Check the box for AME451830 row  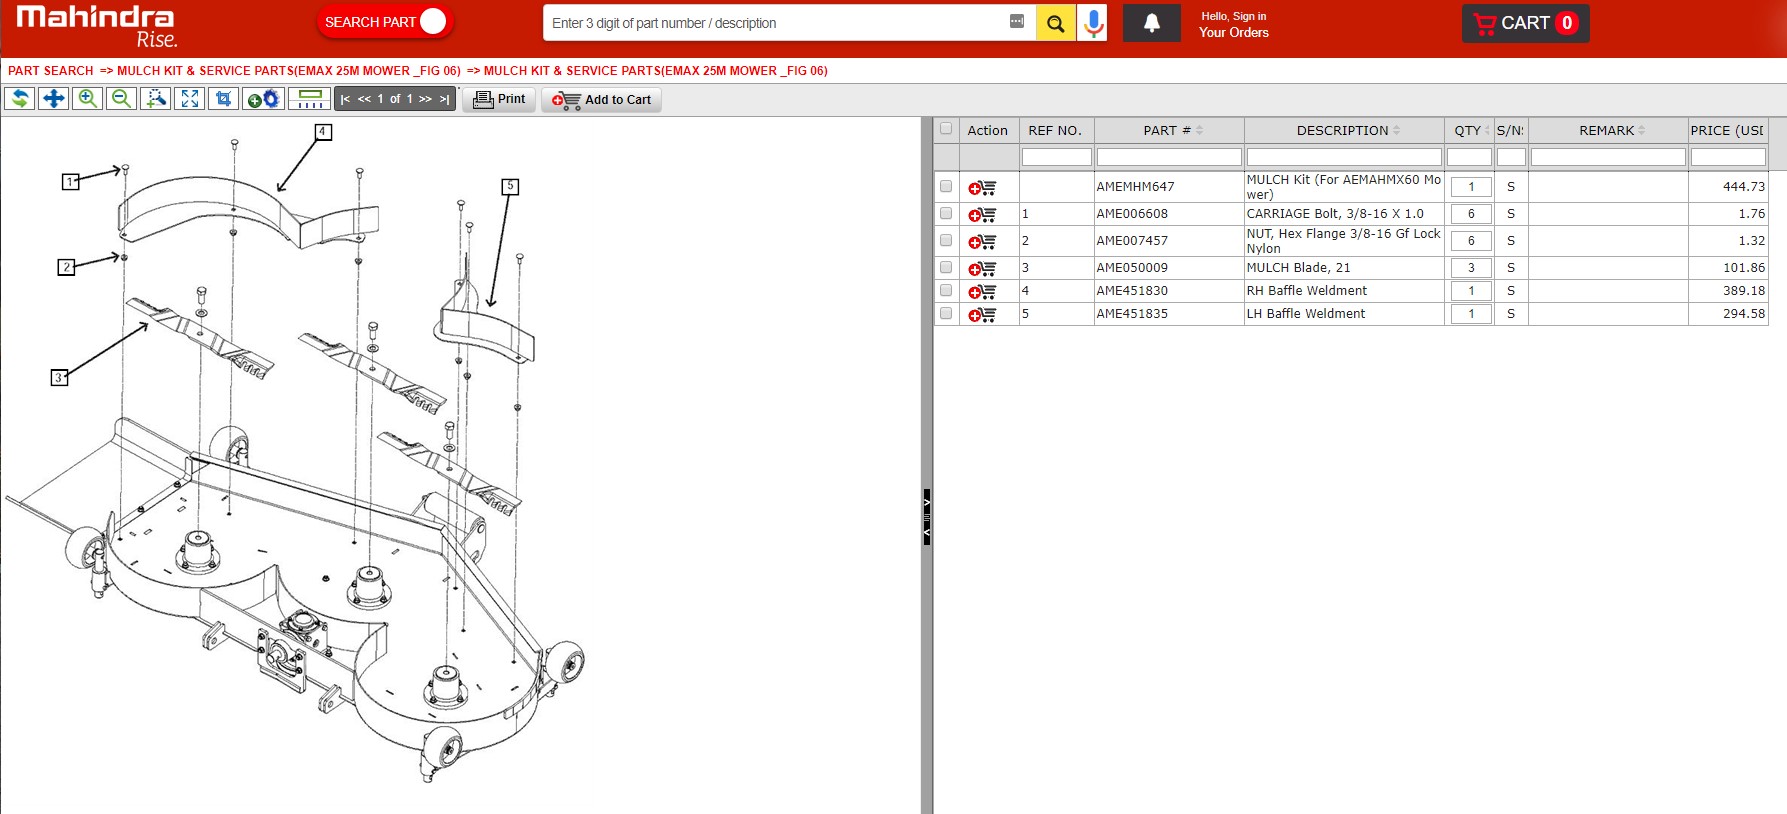[946, 290]
